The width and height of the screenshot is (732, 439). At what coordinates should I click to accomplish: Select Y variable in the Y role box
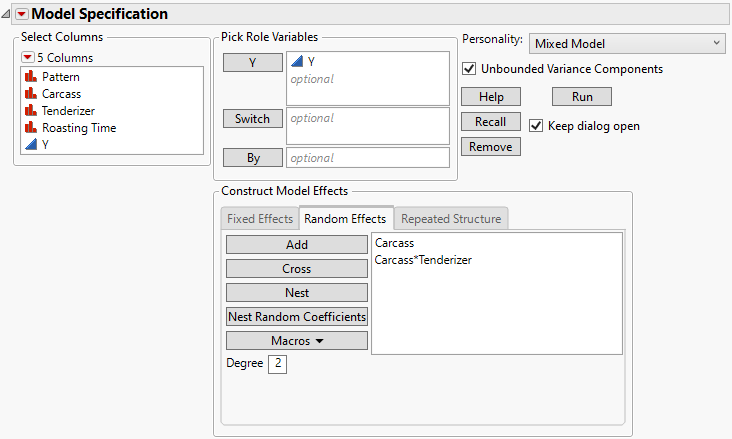[311, 62]
